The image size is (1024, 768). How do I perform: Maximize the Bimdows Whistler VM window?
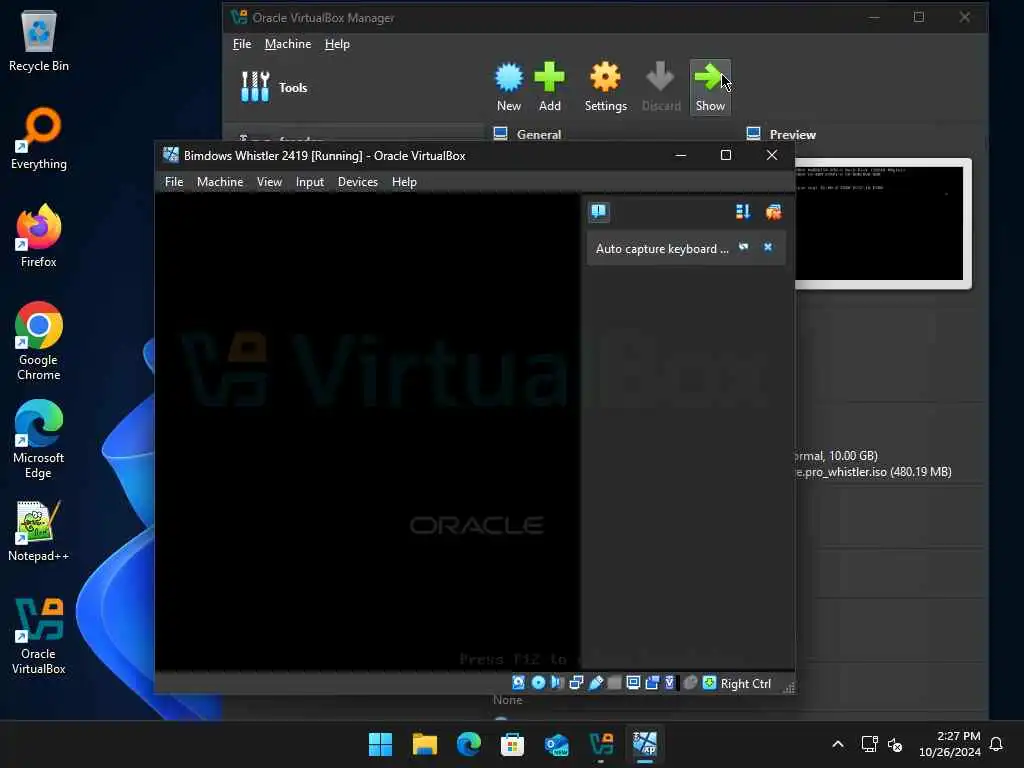pos(726,155)
